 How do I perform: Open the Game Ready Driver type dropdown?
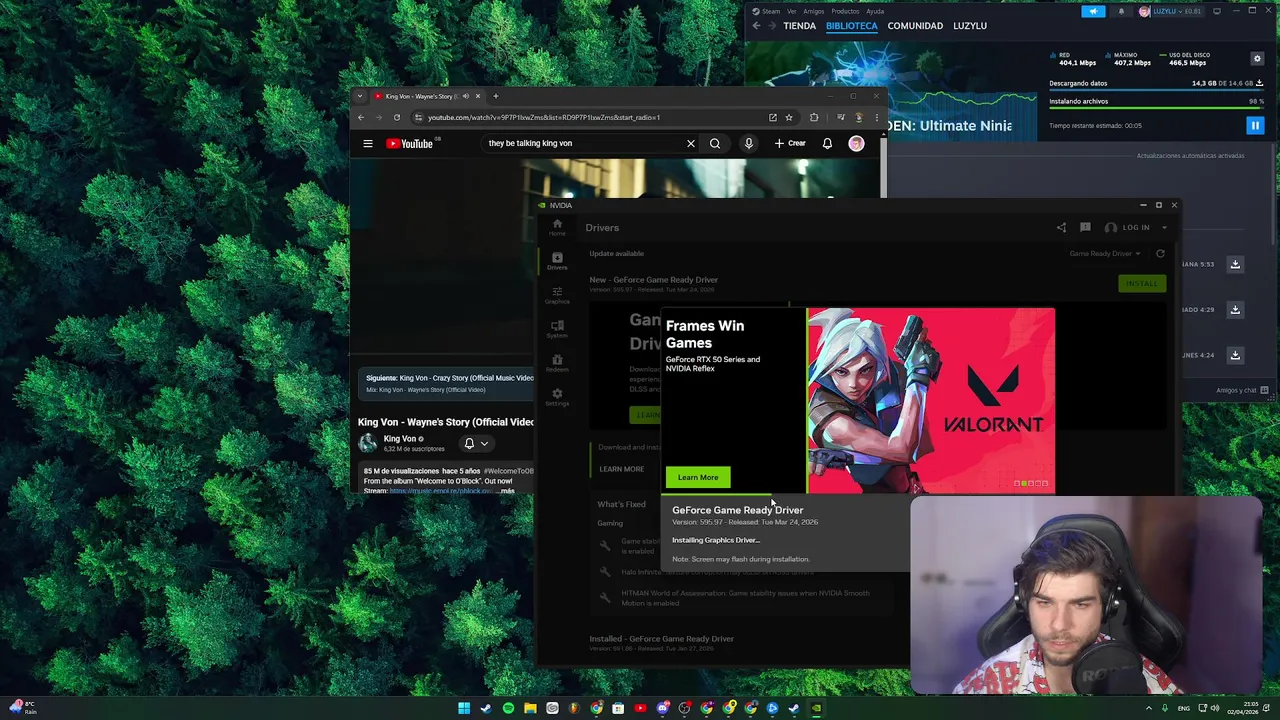pyautogui.click(x=1105, y=254)
